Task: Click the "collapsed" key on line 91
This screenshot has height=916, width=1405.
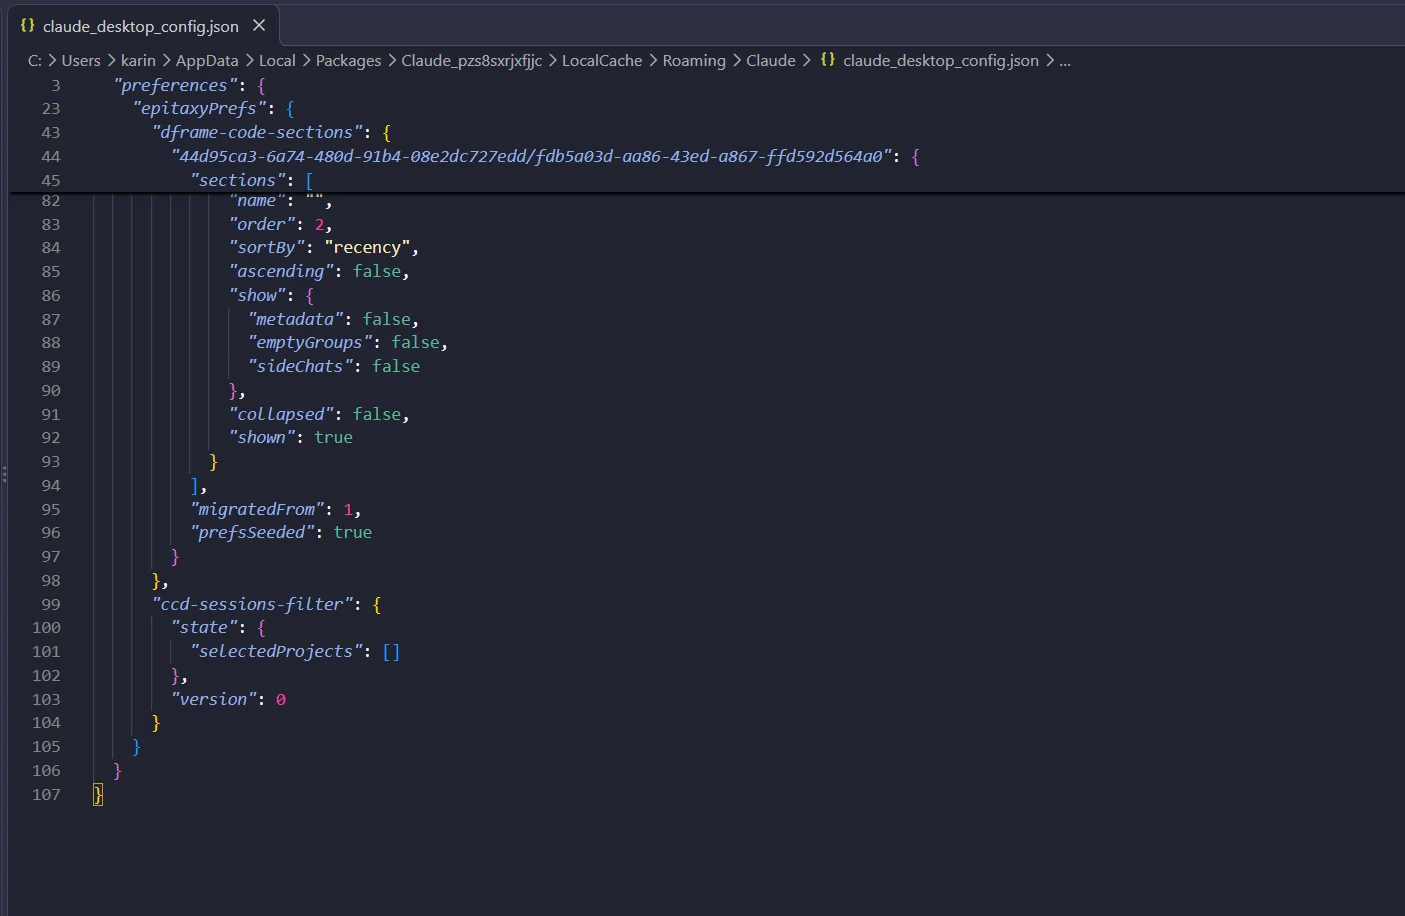Action: [x=281, y=414]
